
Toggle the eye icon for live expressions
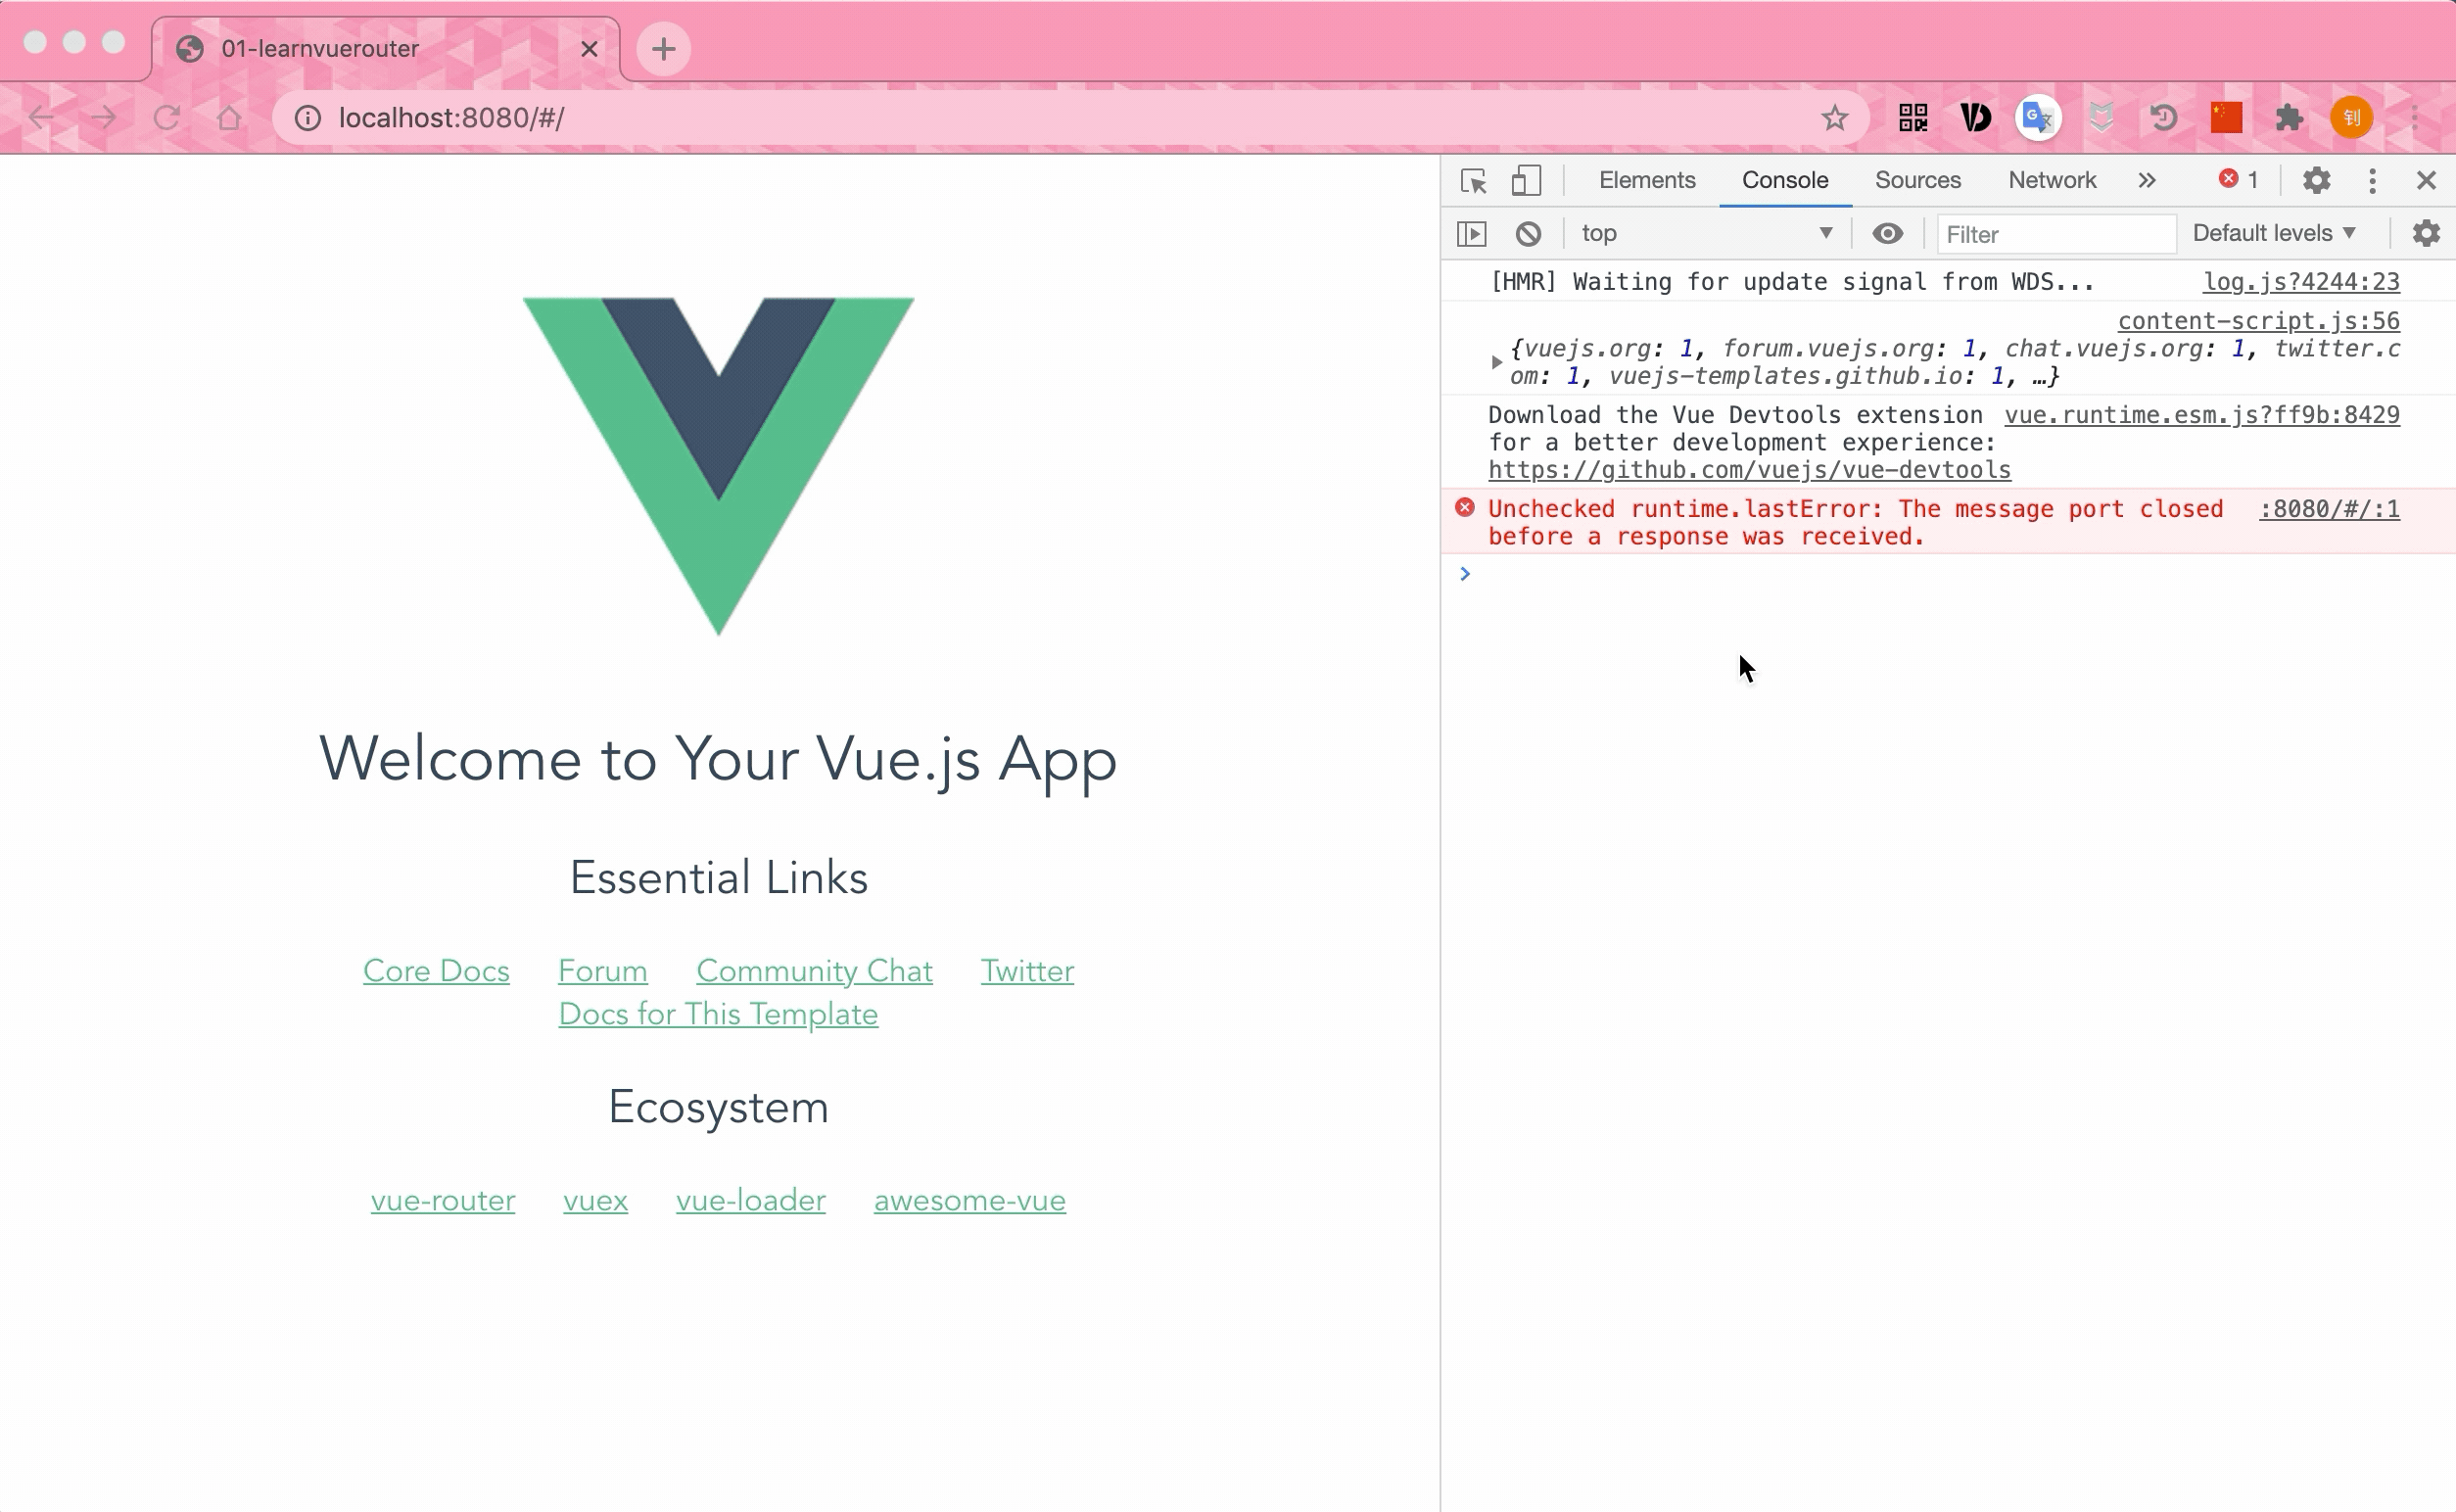pyautogui.click(x=1888, y=231)
